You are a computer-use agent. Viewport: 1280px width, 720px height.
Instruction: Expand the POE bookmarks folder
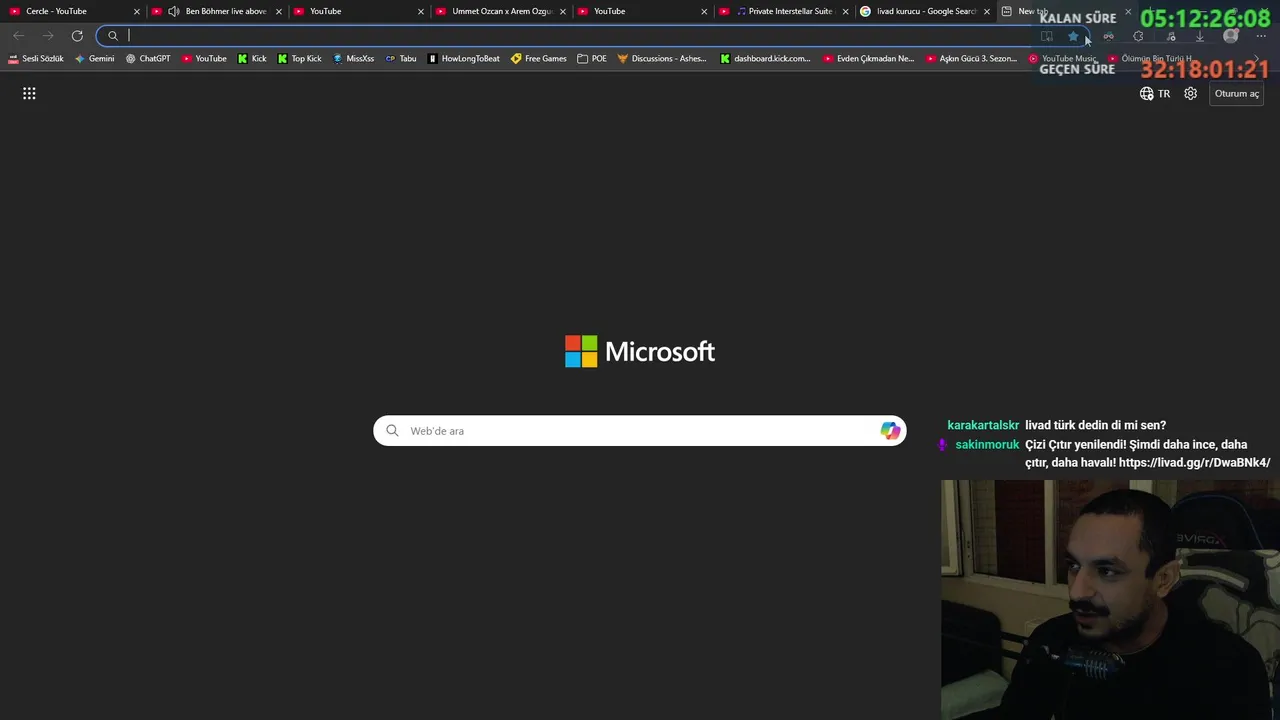click(x=592, y=58)
